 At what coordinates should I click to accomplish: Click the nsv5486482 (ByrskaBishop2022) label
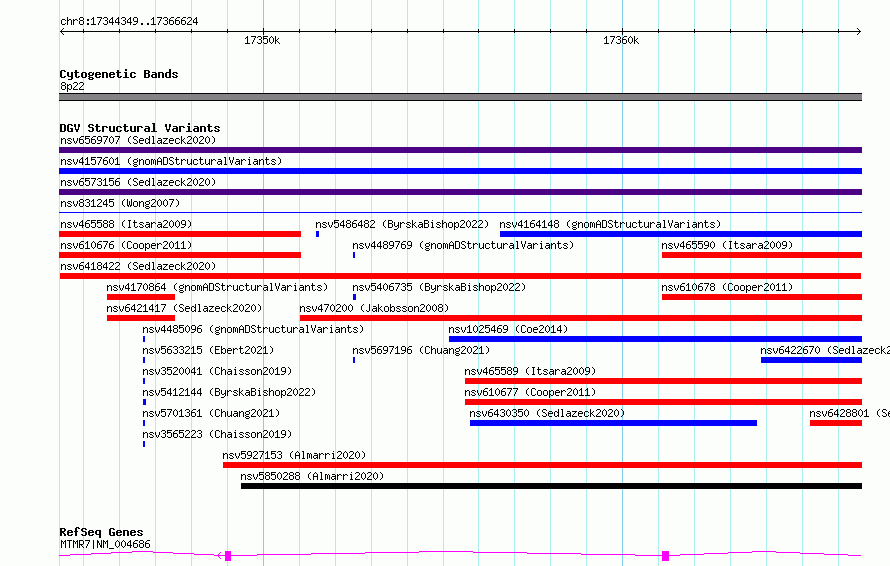click(x=402, y=224)
